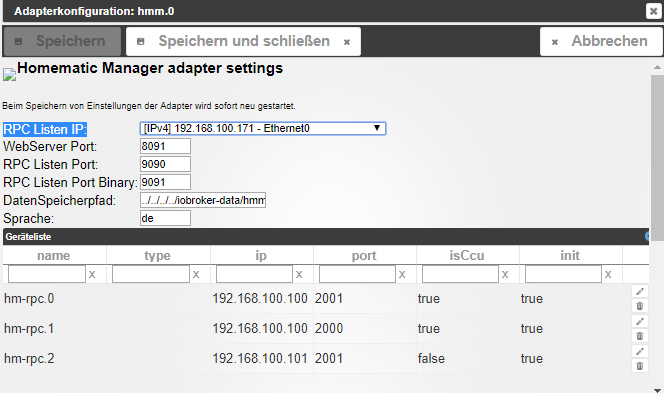This screenshot has width=664, height=393.
Task: Delete the hm-rpc.2 row via trash icon
Action: click(640, 366)
